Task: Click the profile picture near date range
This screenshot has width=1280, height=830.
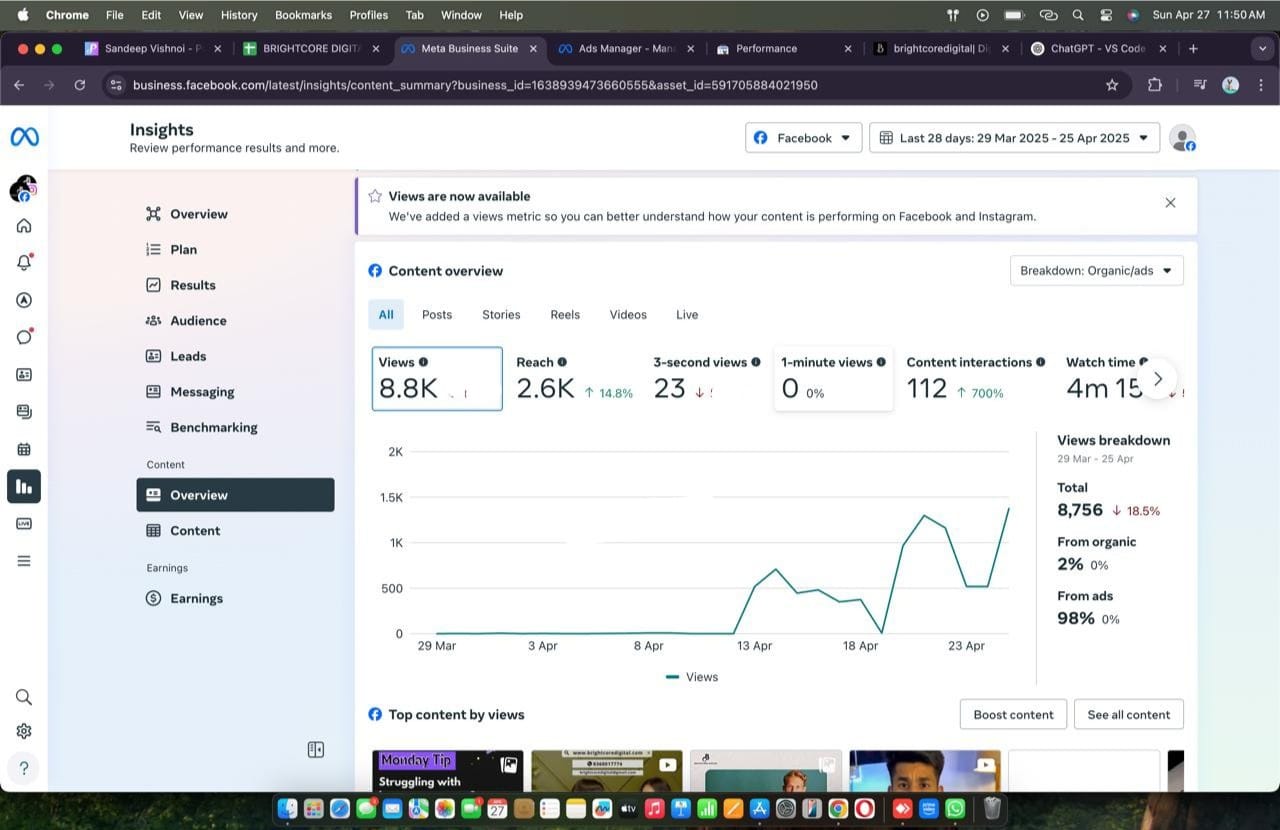Action: (x=1183, y=138)
